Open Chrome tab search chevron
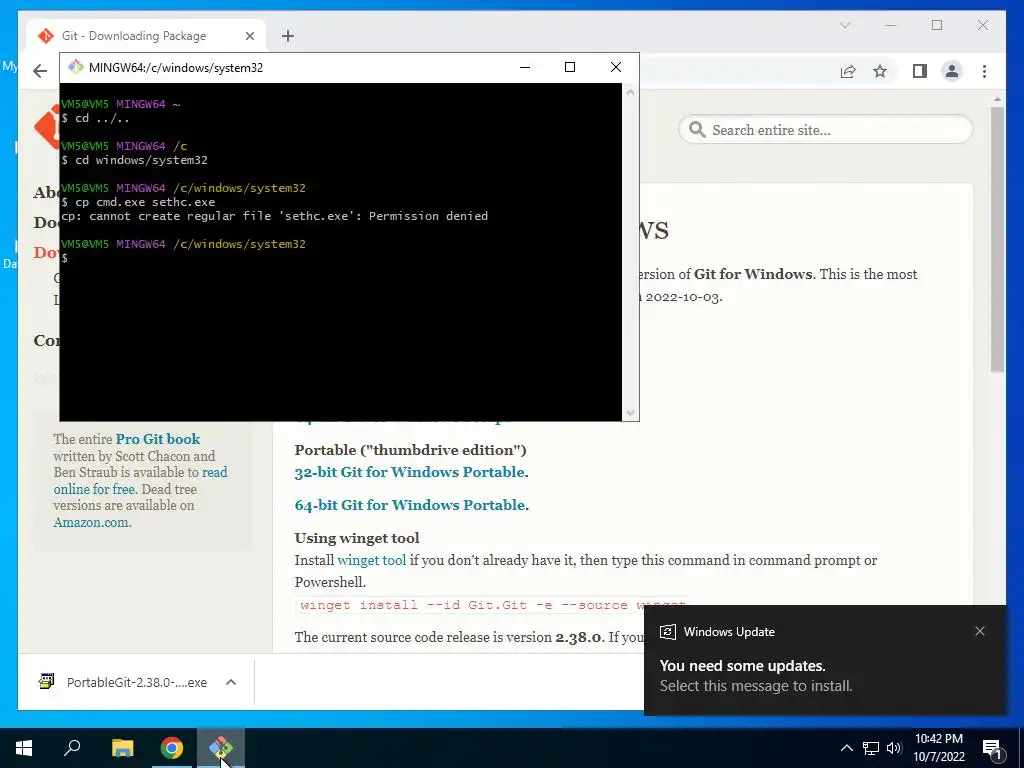The image size is (1024, 768). pyautogui.click(x=845, y=25)
